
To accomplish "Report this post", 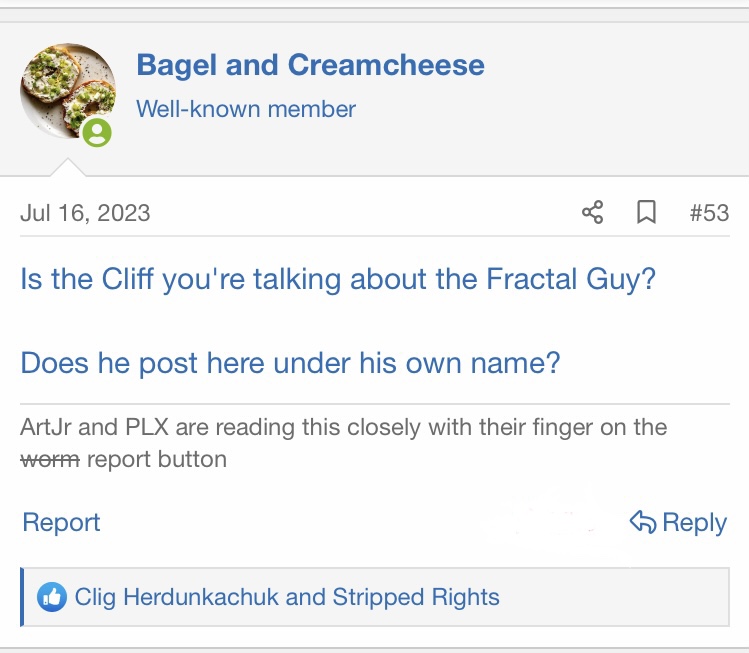I will [x=61, y=522].
